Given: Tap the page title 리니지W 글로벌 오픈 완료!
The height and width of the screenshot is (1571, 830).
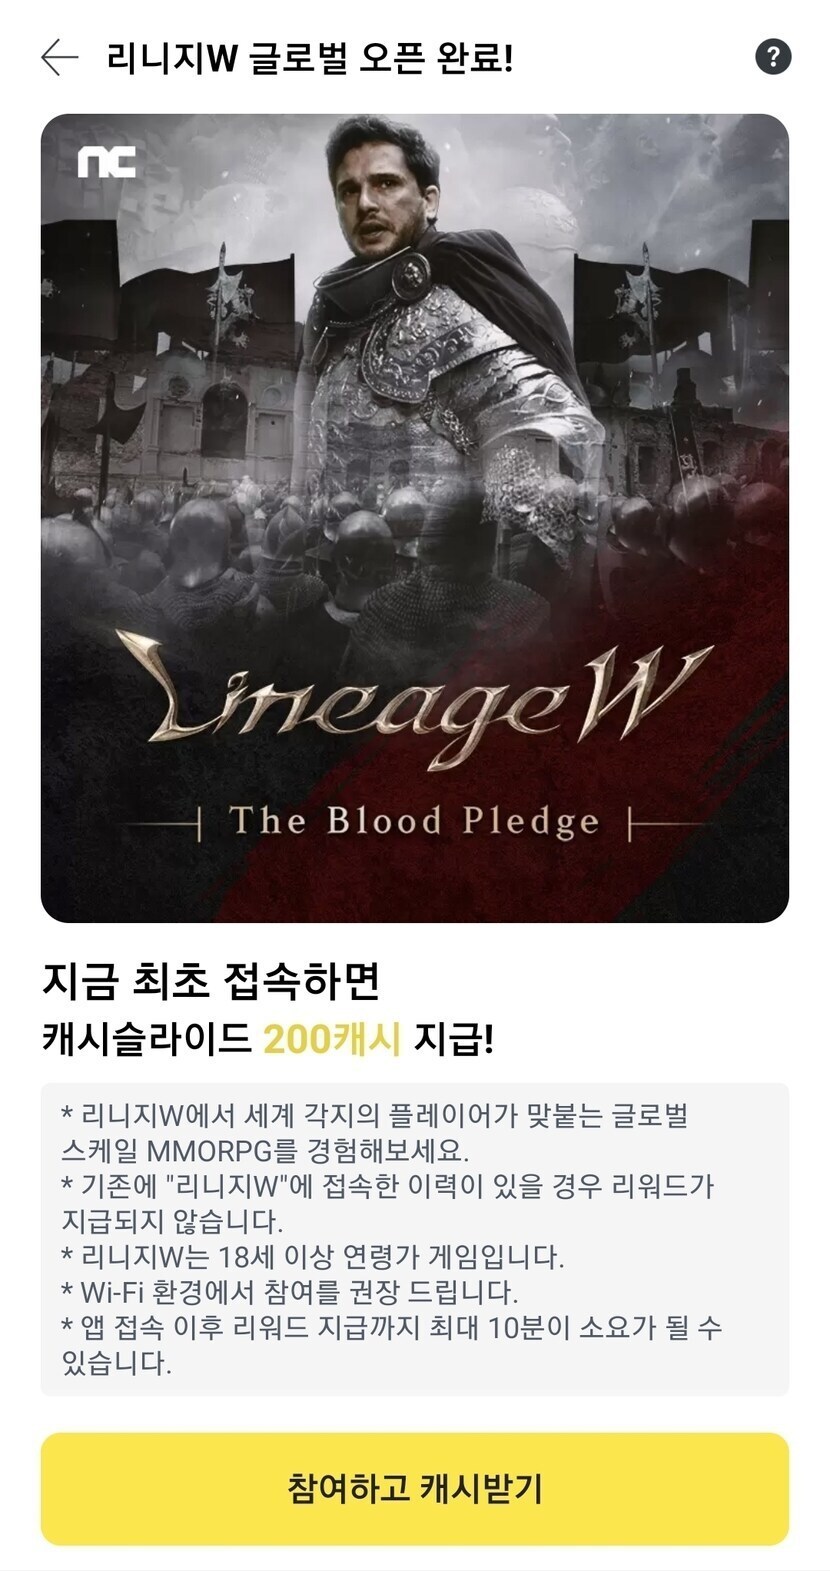Looking at the screenshot, I should point(310,58).
